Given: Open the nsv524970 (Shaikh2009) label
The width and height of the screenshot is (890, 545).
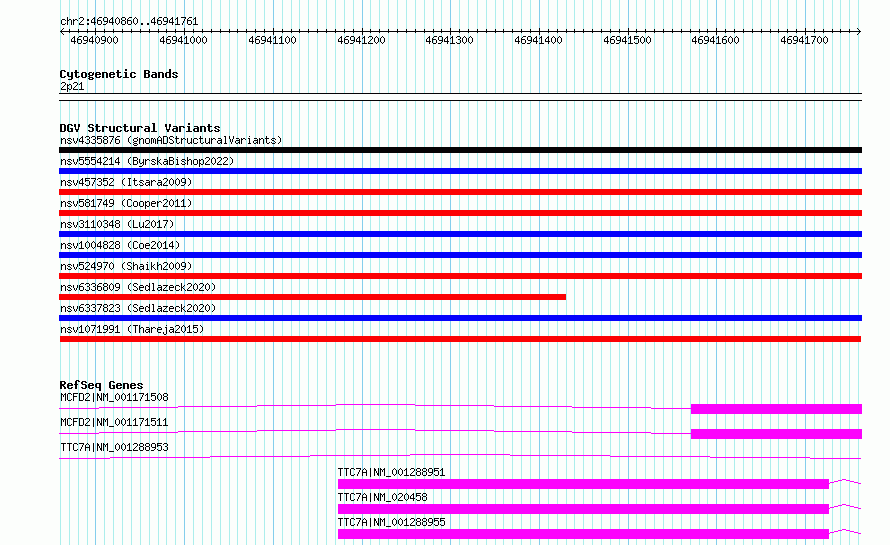Looking at the screenshot, I should pos(126,266).
